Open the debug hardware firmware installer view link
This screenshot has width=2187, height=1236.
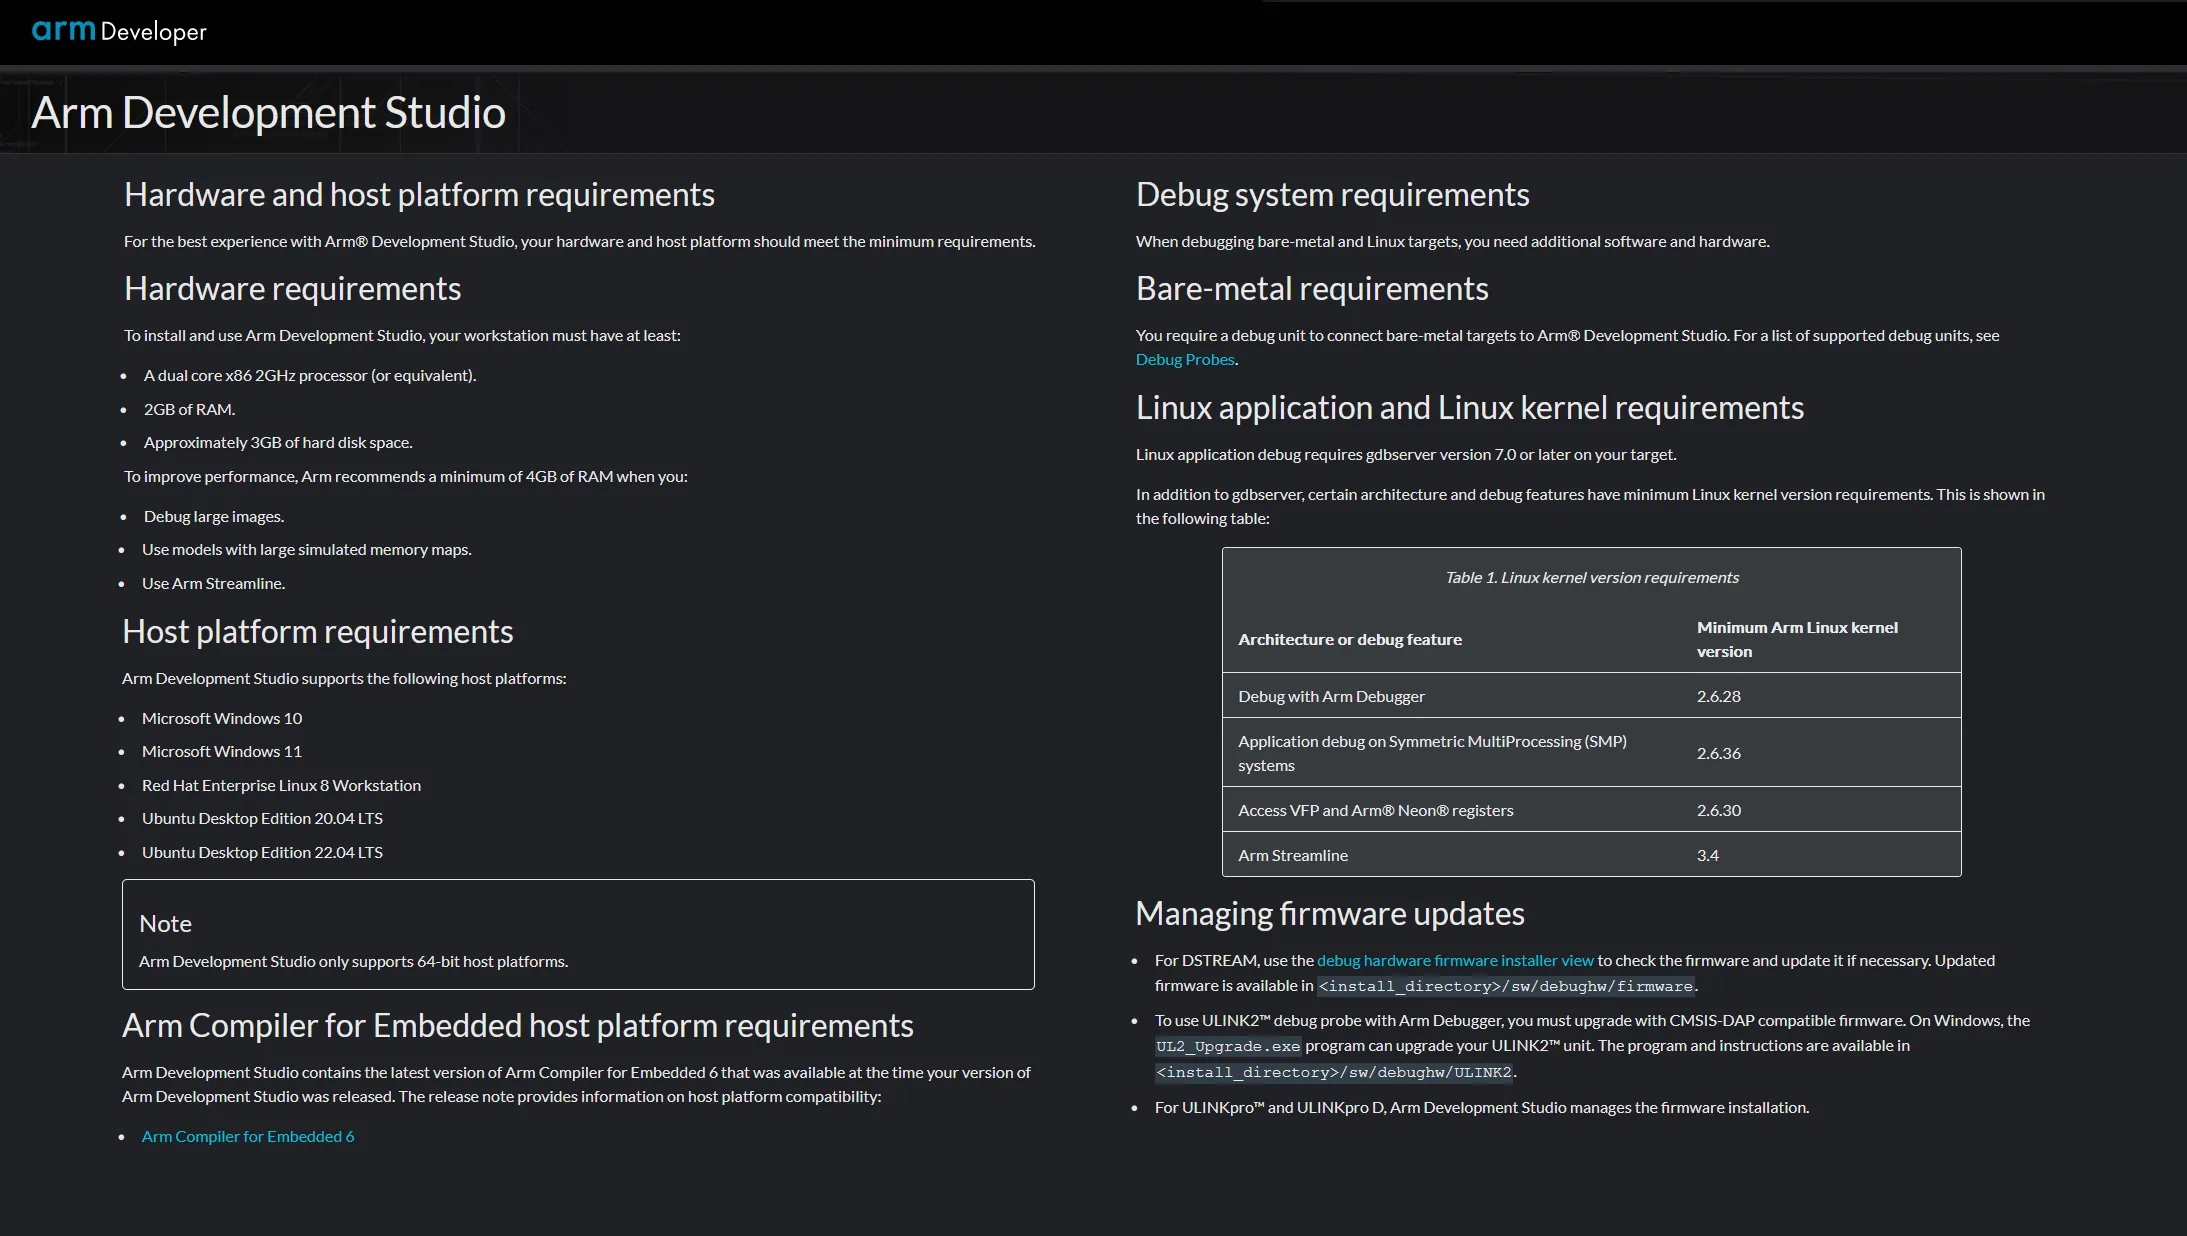pyautogui.click(x=1455, y=961)
